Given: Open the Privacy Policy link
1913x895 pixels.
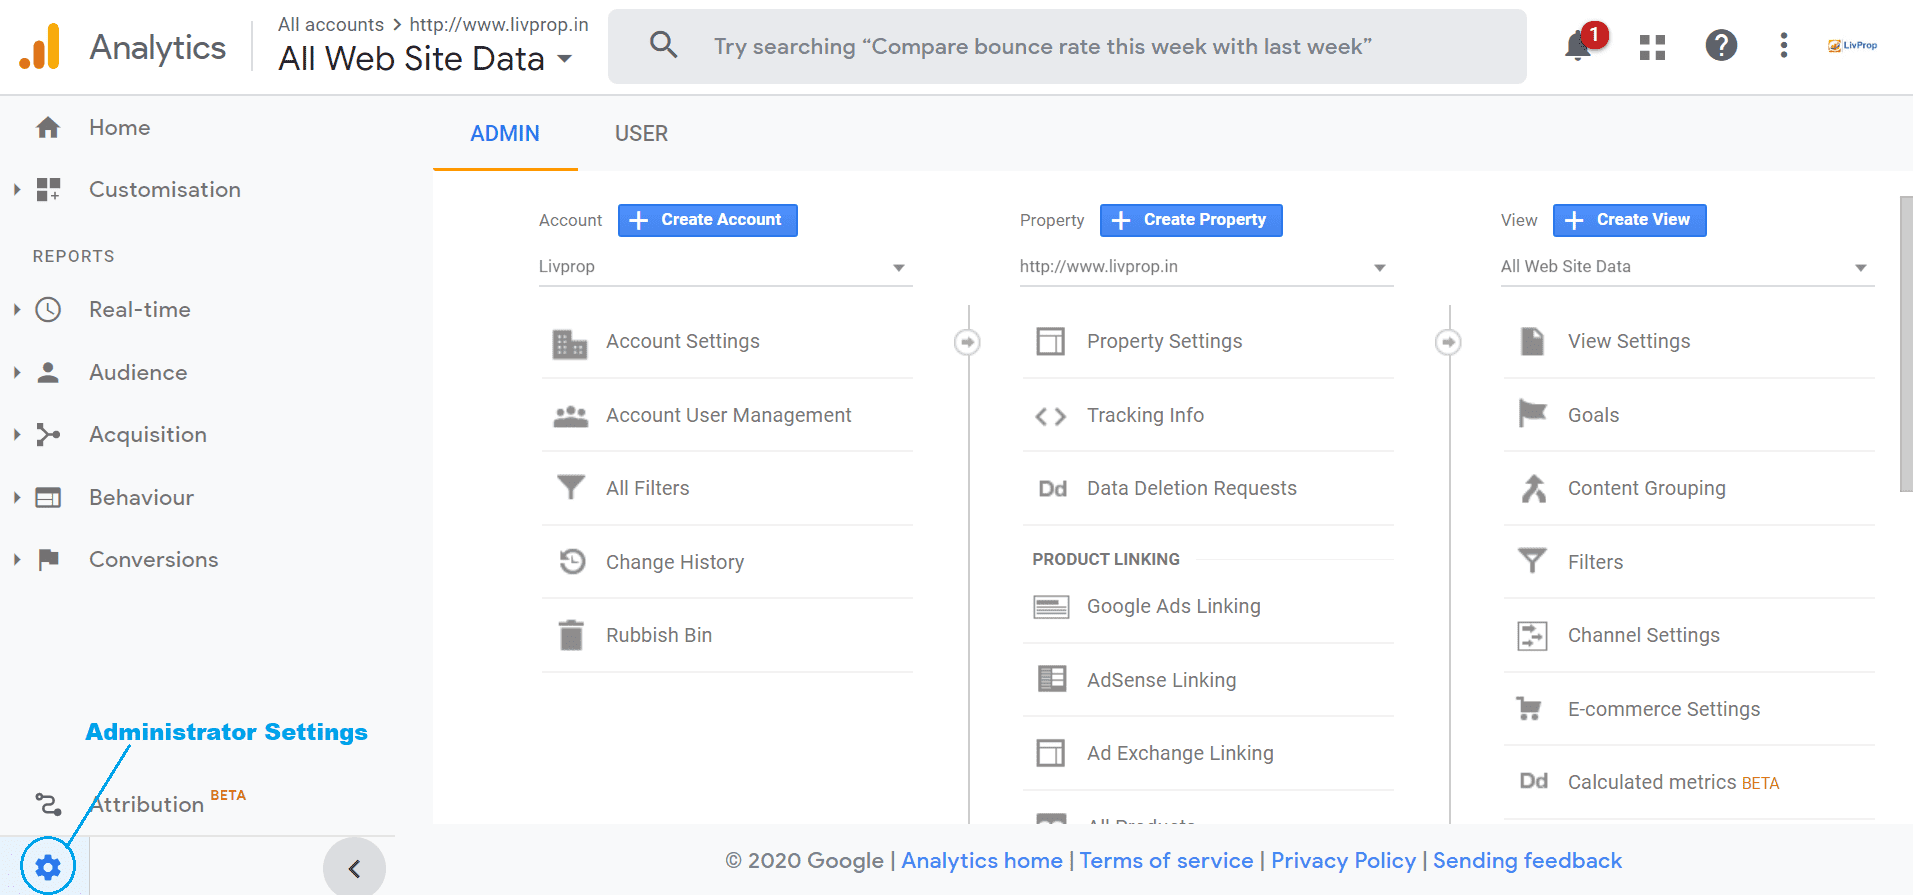Looking at the screenshot, I should [x=1343, y=861].
